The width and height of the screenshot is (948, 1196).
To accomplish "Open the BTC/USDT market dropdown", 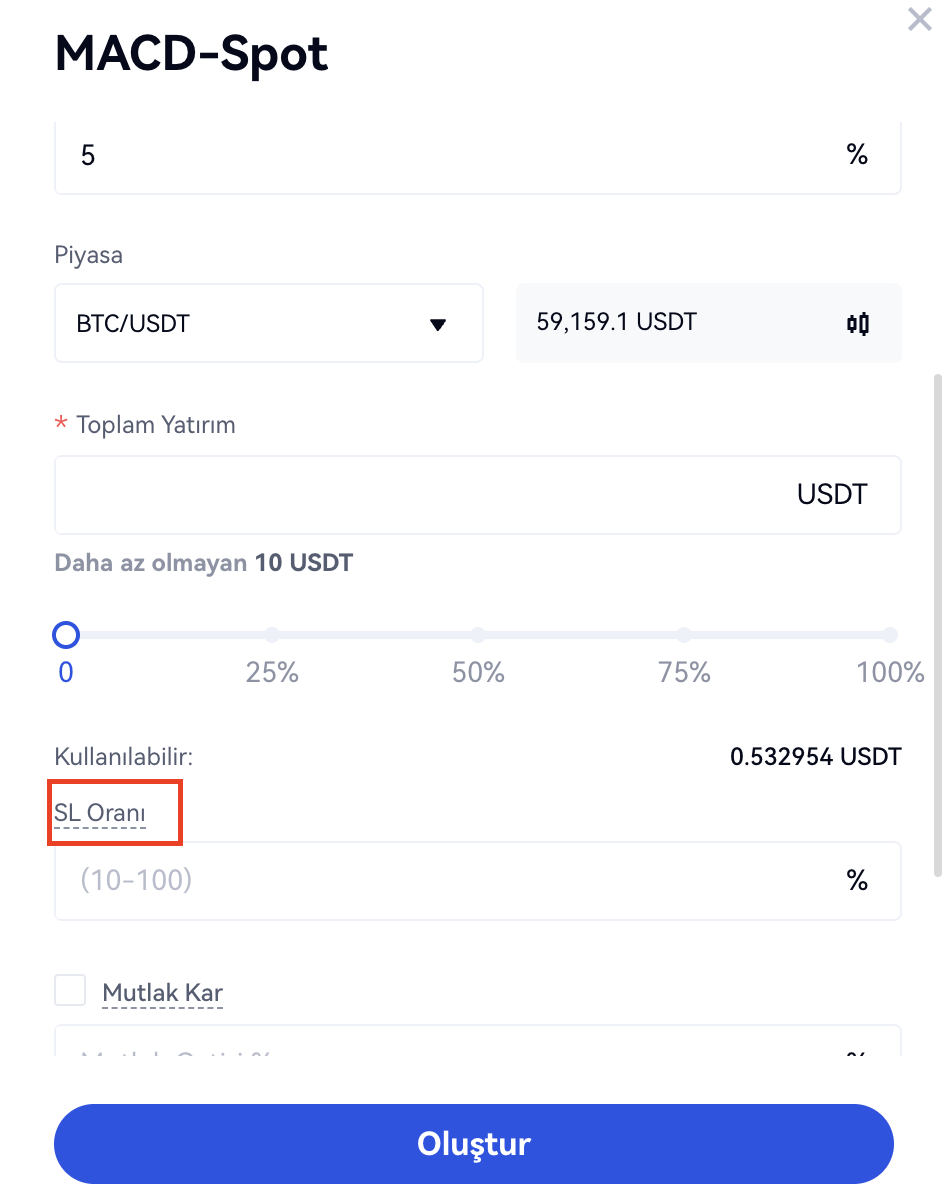I will (268, 324).
